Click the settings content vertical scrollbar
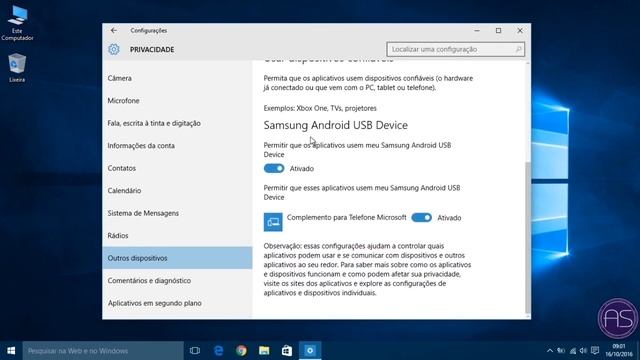 [528, 238]
